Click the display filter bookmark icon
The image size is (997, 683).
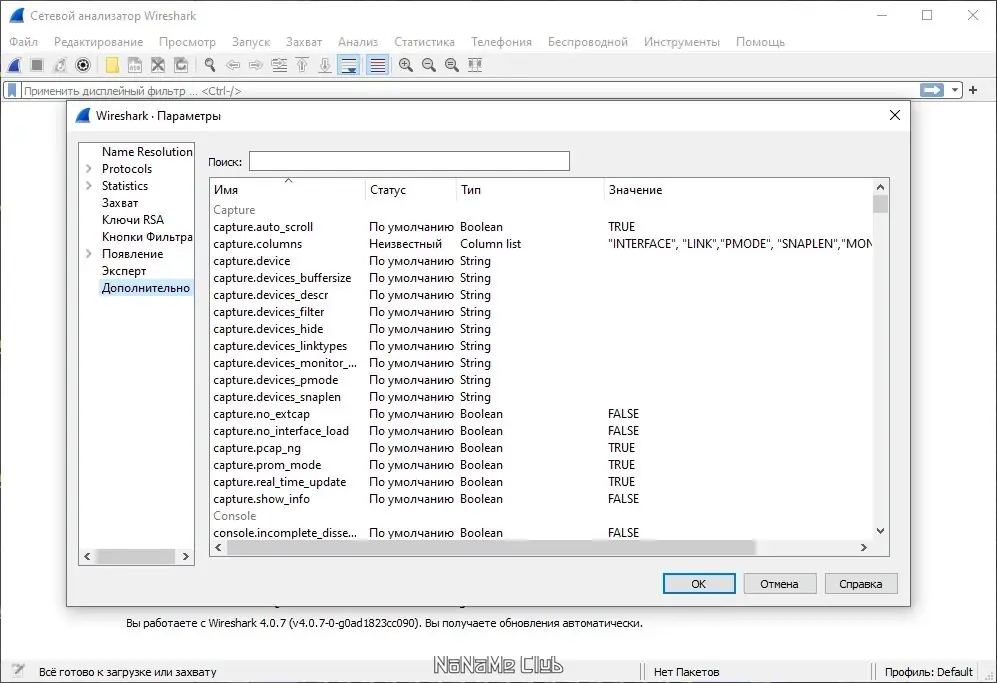[x=12, y=90]
